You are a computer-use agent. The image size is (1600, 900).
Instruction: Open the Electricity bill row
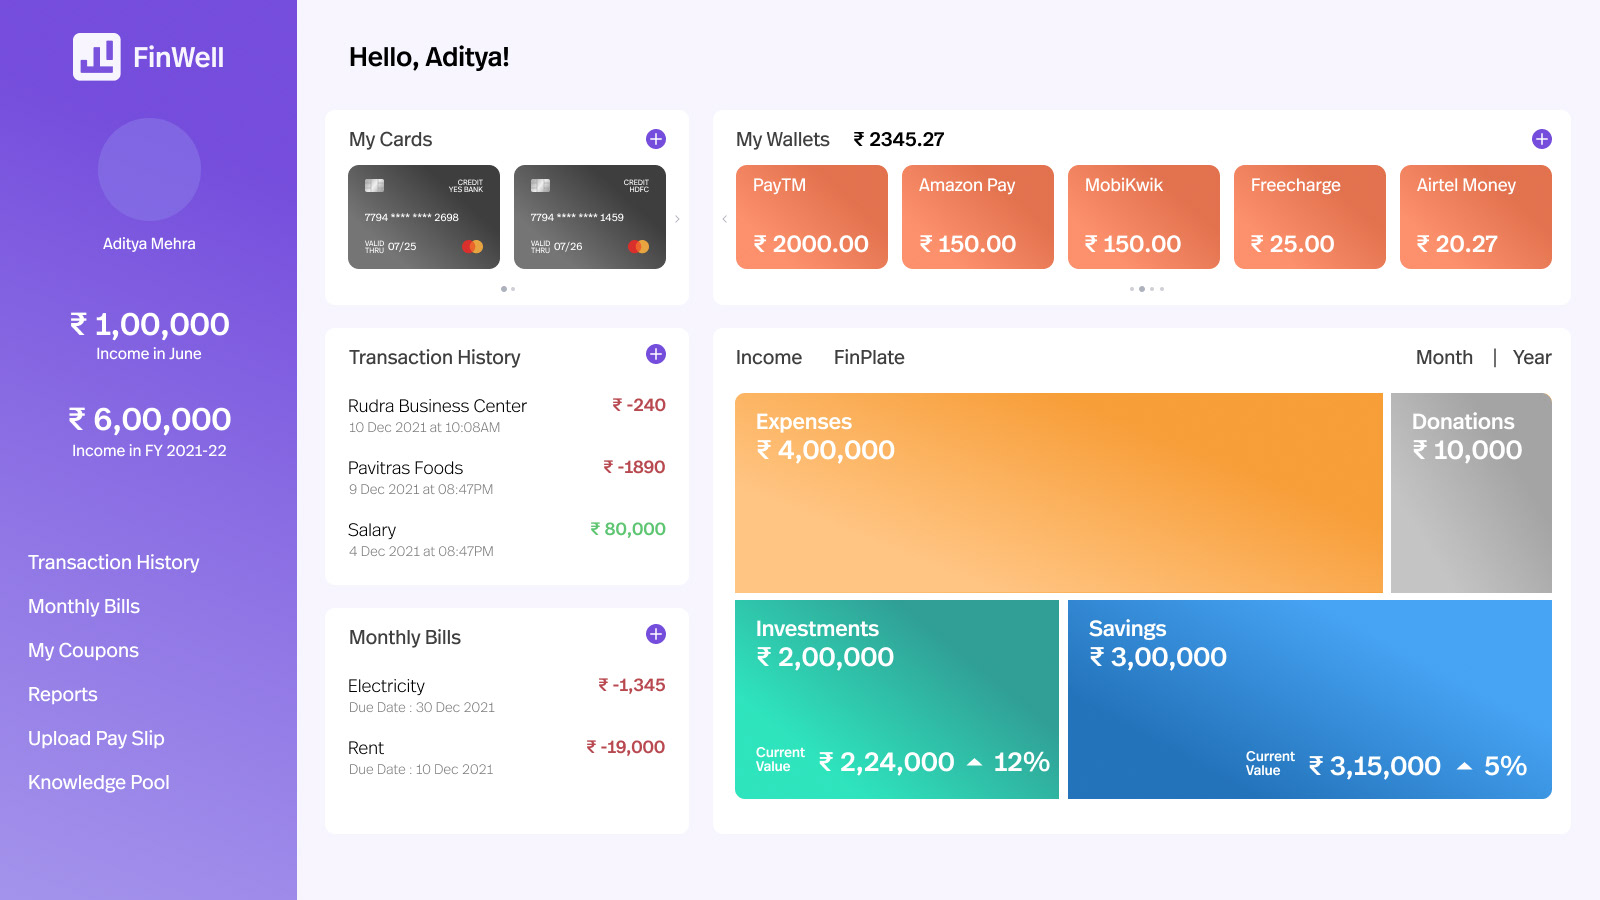point(506,695)
